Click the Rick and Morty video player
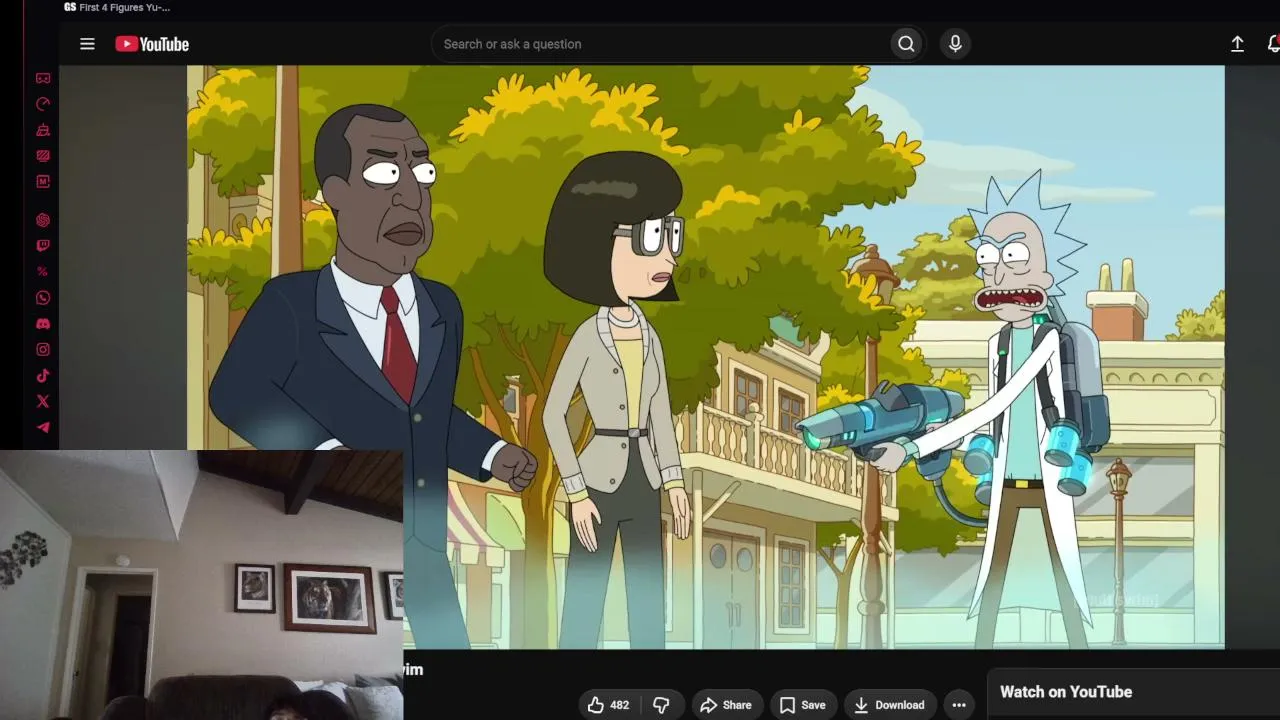The image size is (1280, 720). pyautogui.click(x=706, y=357)
